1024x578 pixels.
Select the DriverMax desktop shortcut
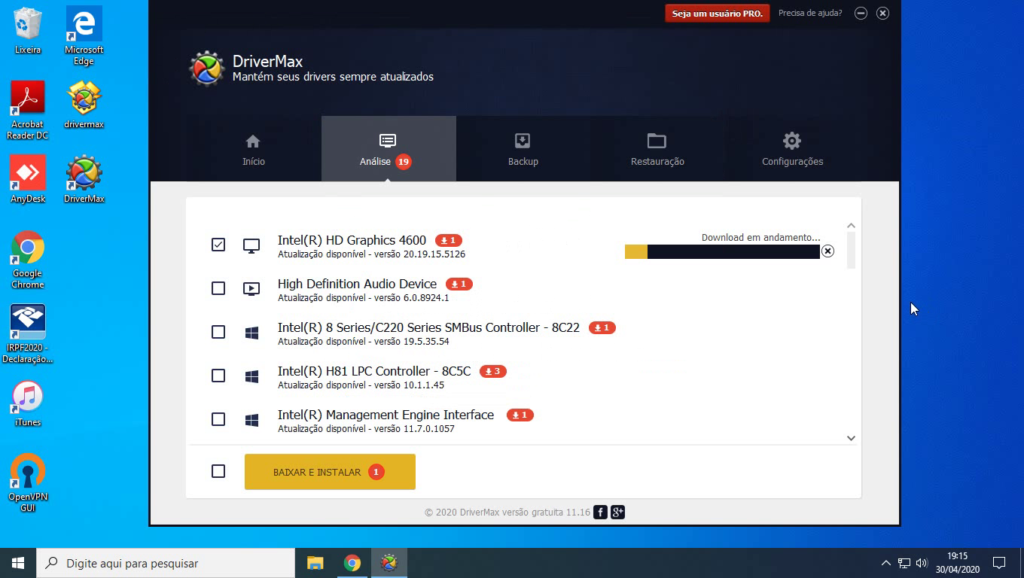click(x=84, y=179)
